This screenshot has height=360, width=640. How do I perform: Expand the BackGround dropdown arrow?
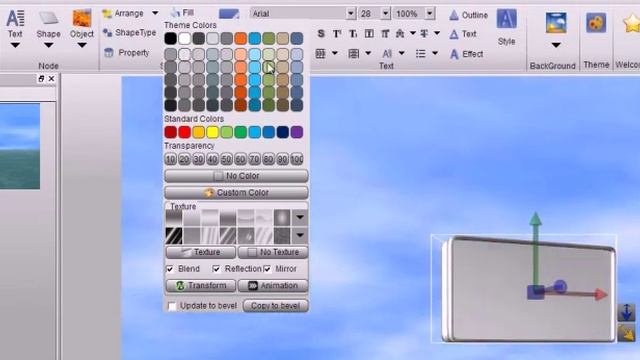556,45
